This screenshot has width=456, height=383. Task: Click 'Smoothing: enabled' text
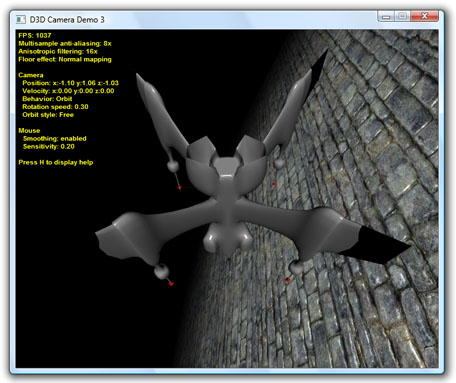(55, 138)
